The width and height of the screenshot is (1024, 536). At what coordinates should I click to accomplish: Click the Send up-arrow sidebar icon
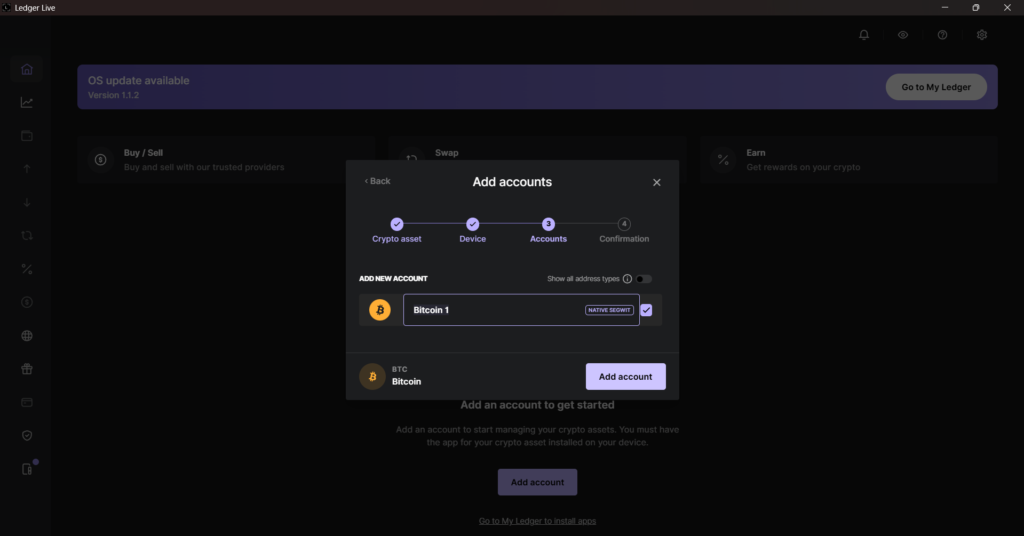(x=27, y=169)
